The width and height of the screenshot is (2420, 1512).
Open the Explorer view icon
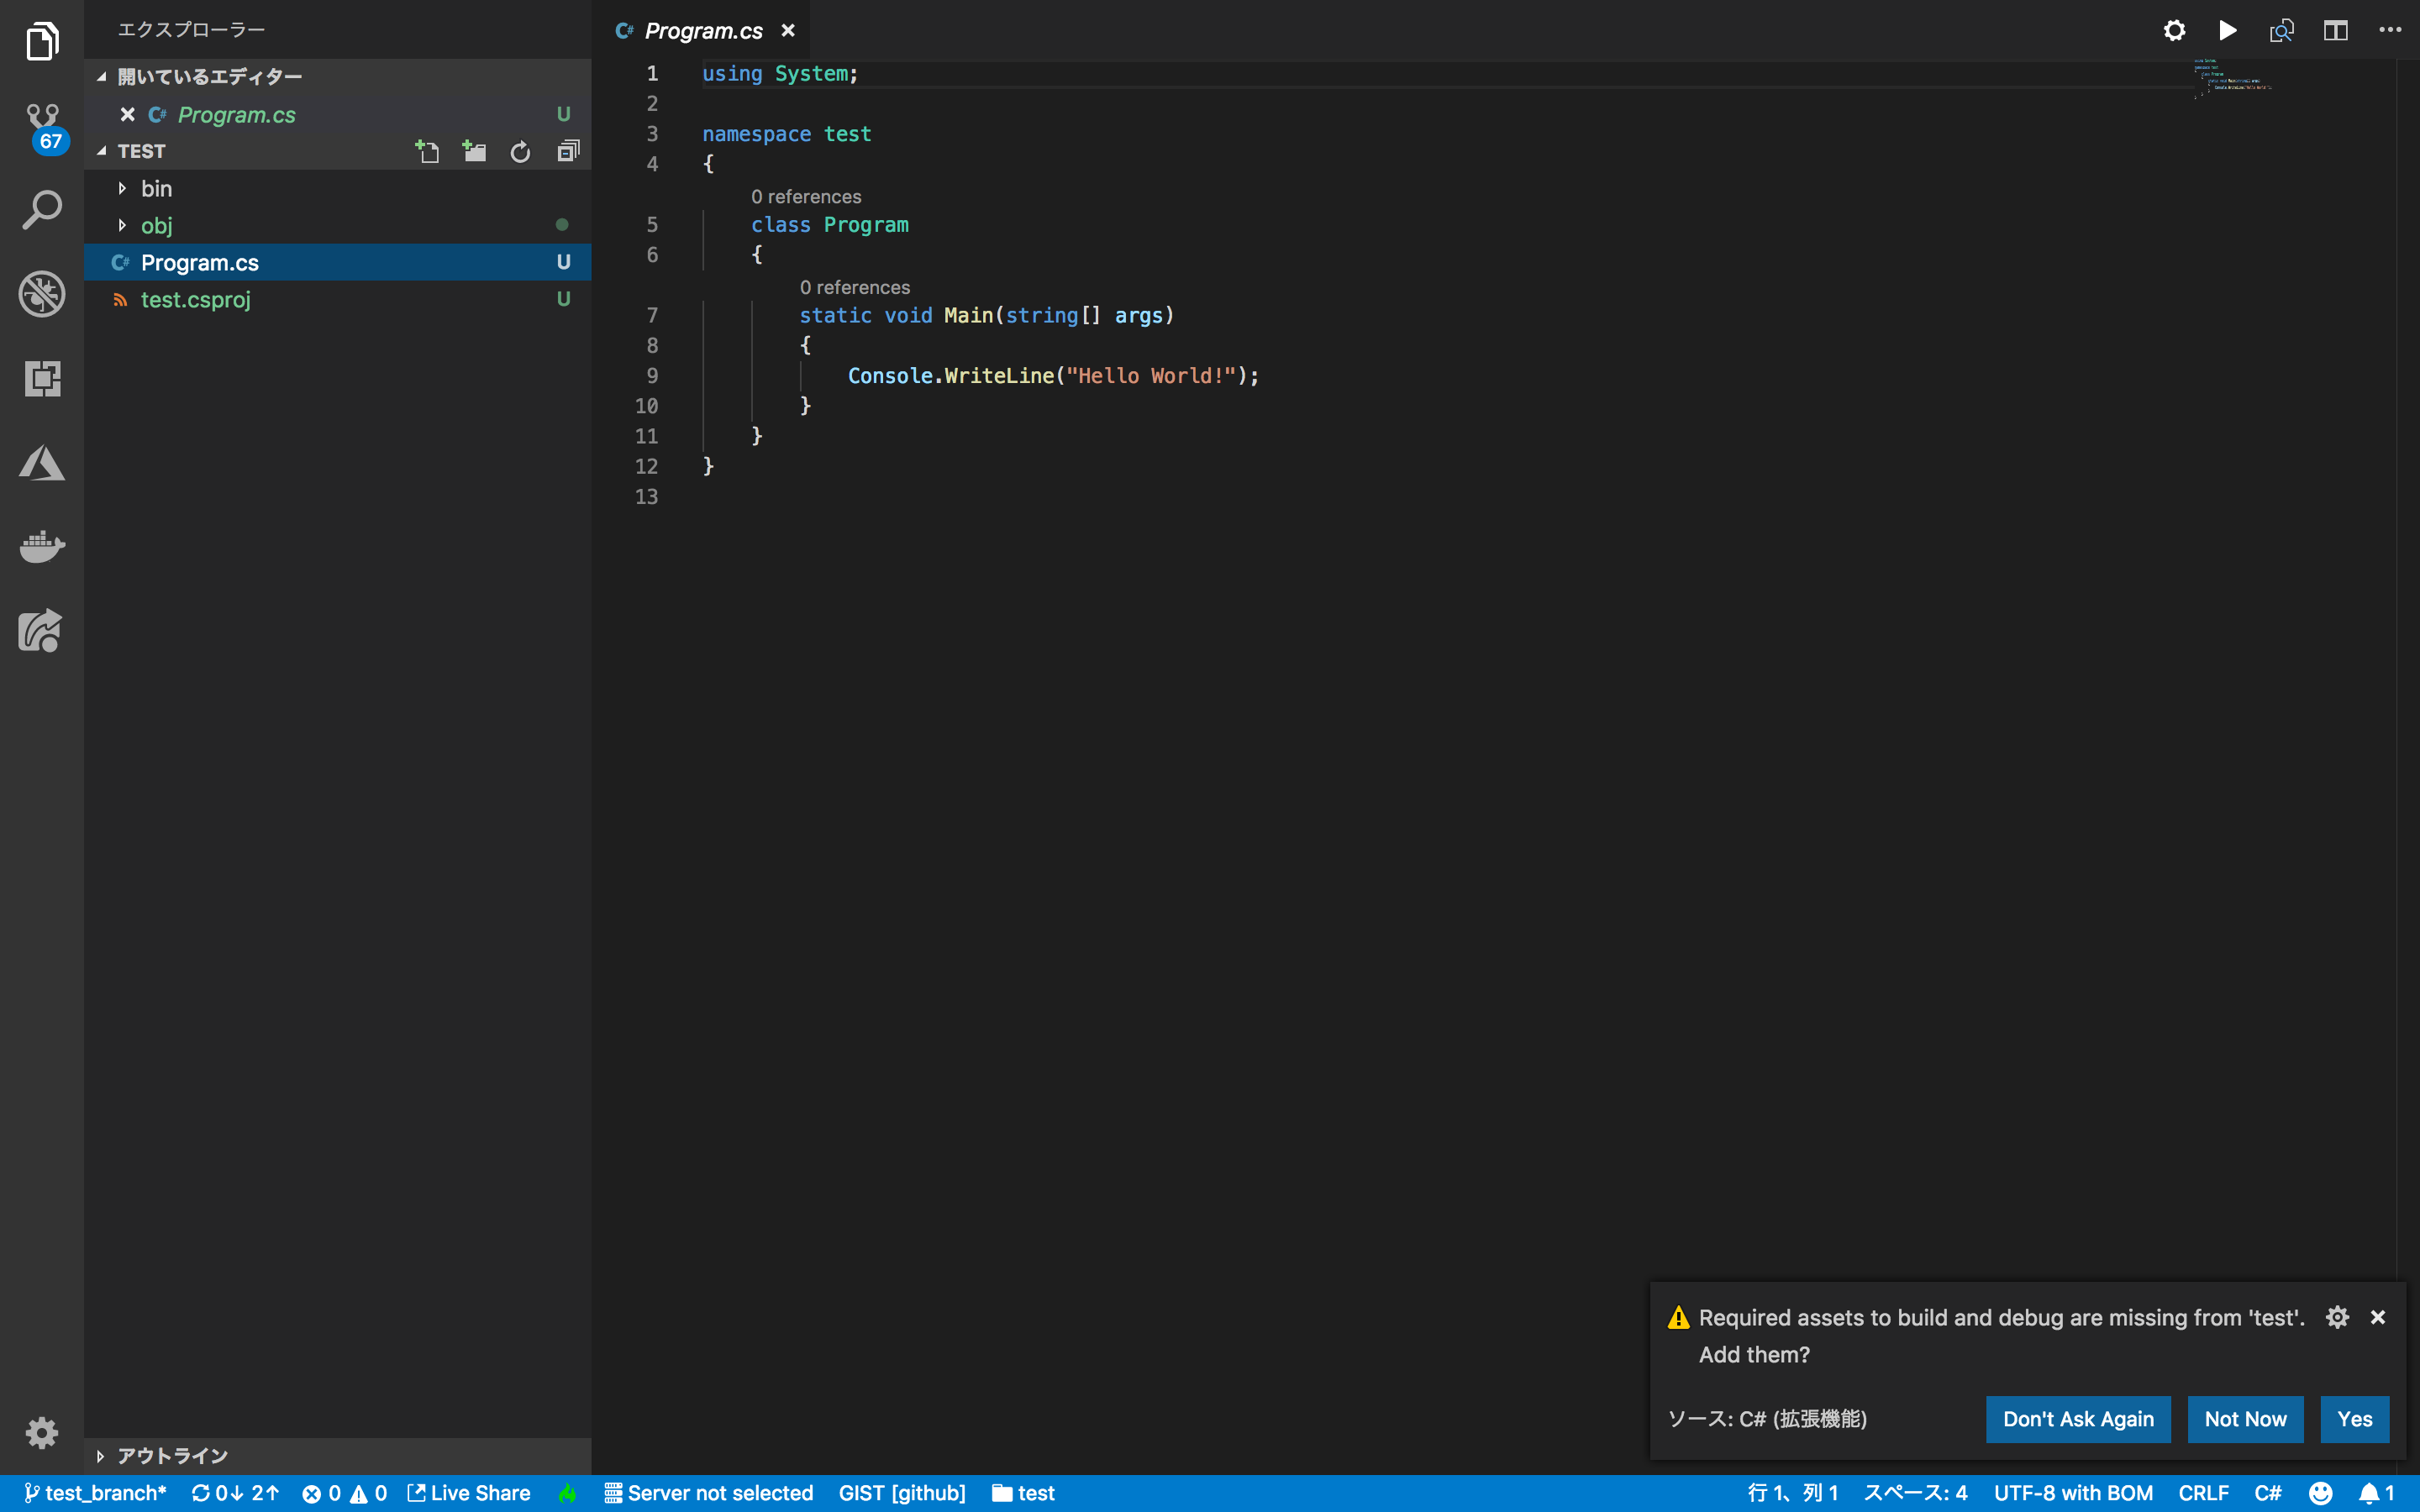pyautogui.click(x=42, y=42)
